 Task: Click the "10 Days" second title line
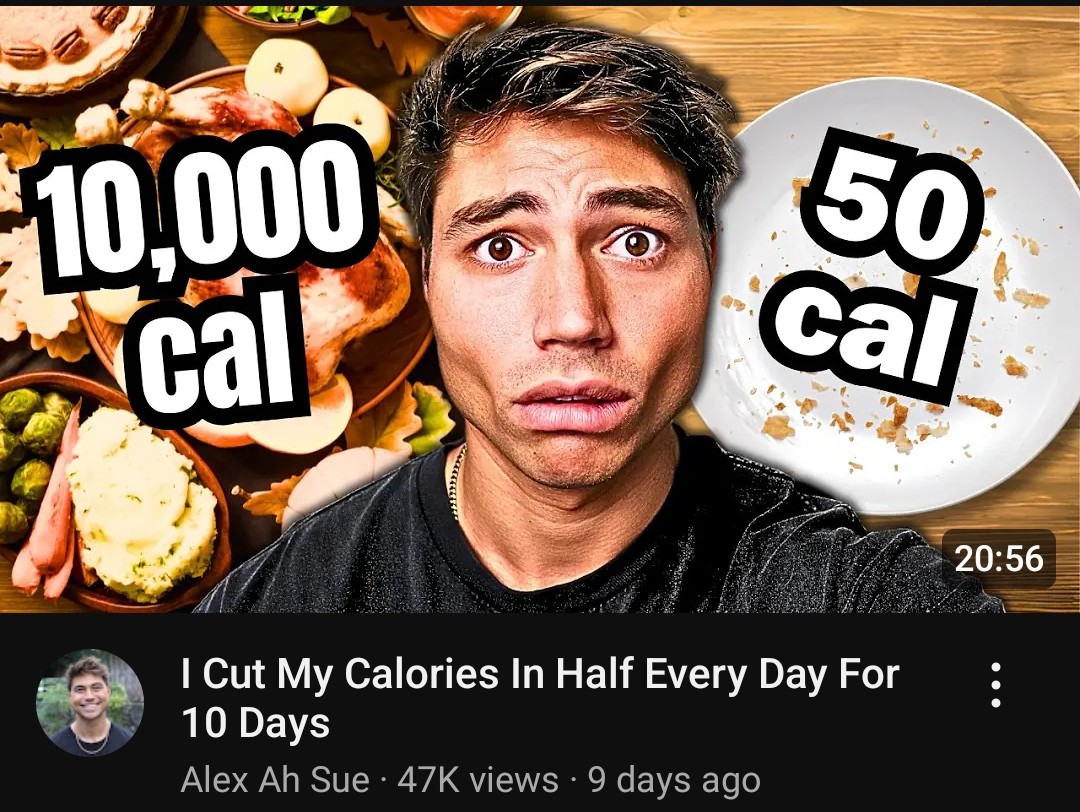click(256, 723)
